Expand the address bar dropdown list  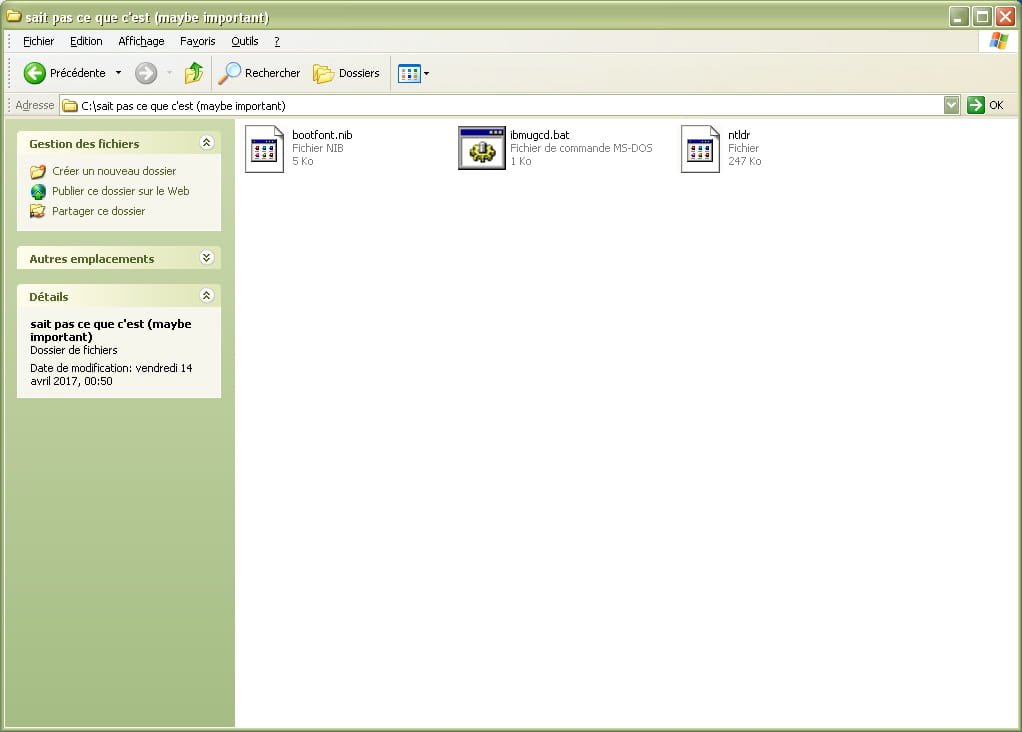(x=951, y=105)
